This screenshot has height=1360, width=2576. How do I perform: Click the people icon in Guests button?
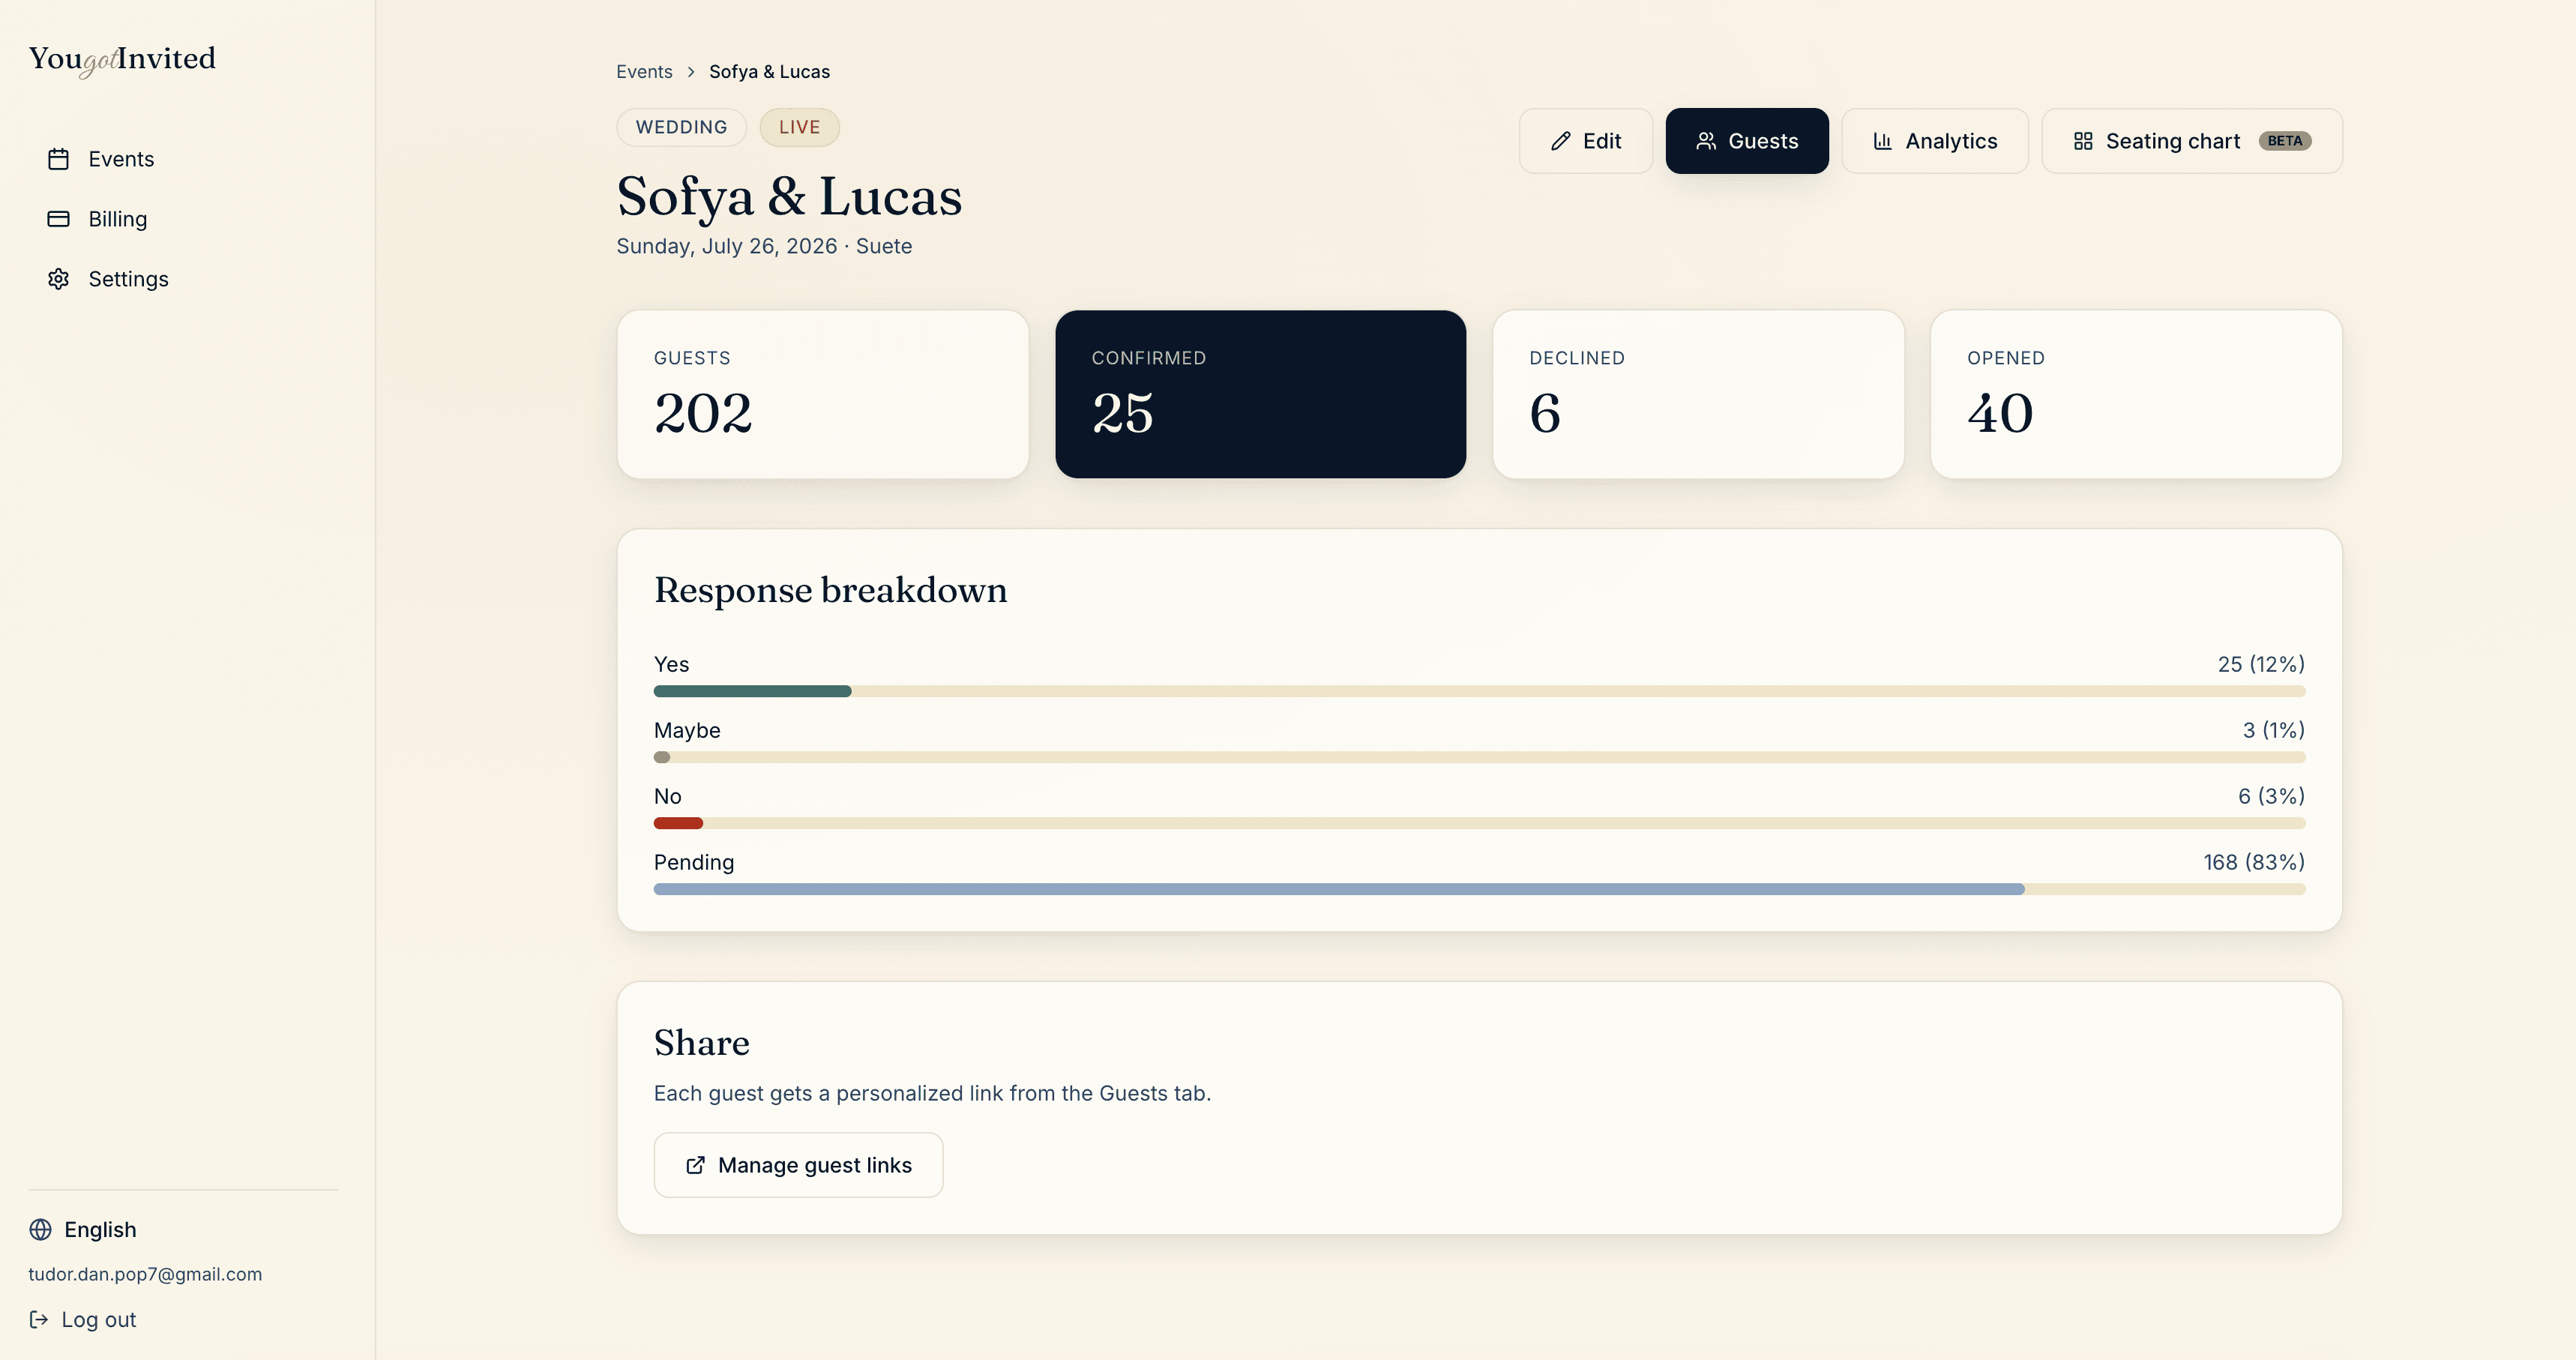(1706, 141)
